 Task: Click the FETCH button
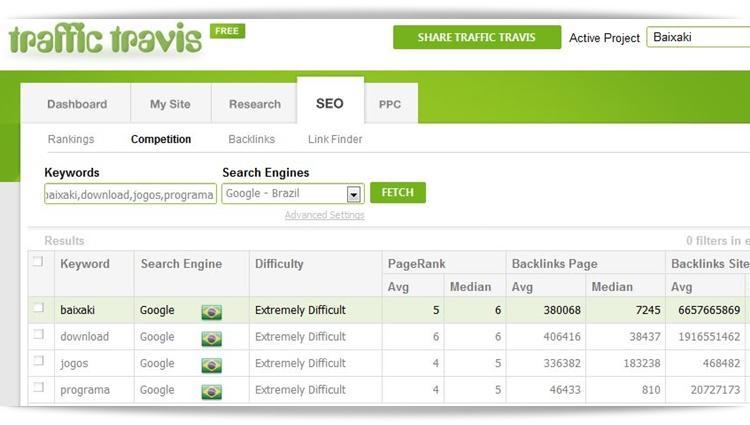coord(397,193)
